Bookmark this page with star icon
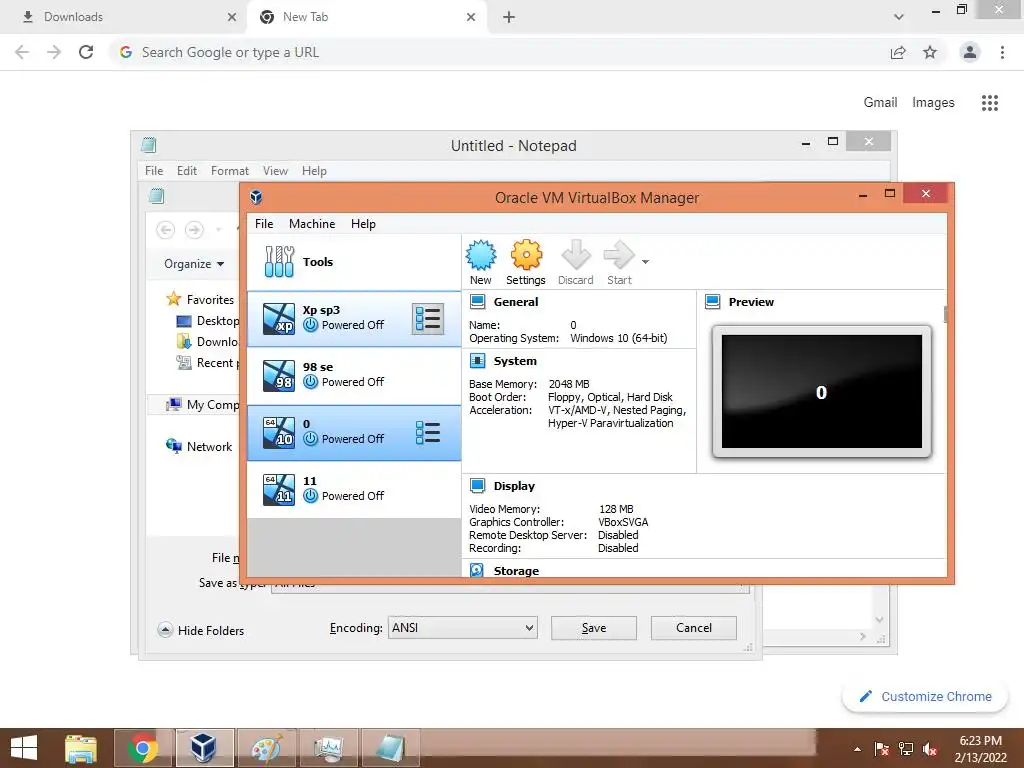Viewport: 1024px width, 768px height. 930,52
